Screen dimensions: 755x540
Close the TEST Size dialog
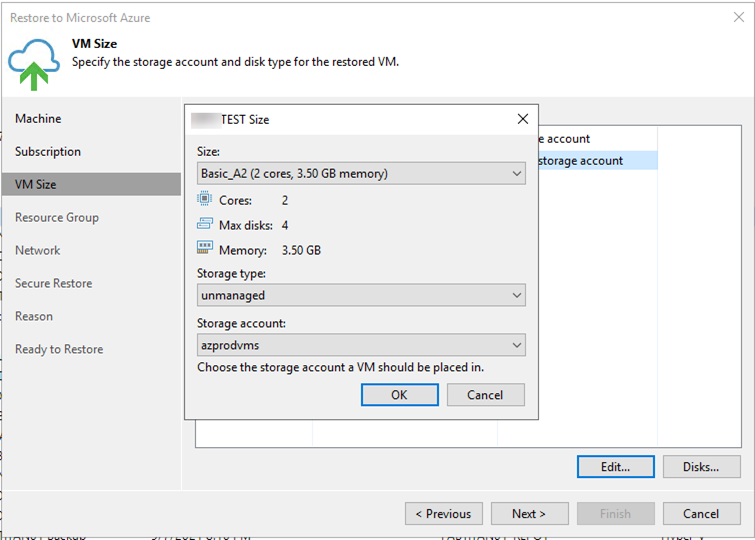point(522,119)
